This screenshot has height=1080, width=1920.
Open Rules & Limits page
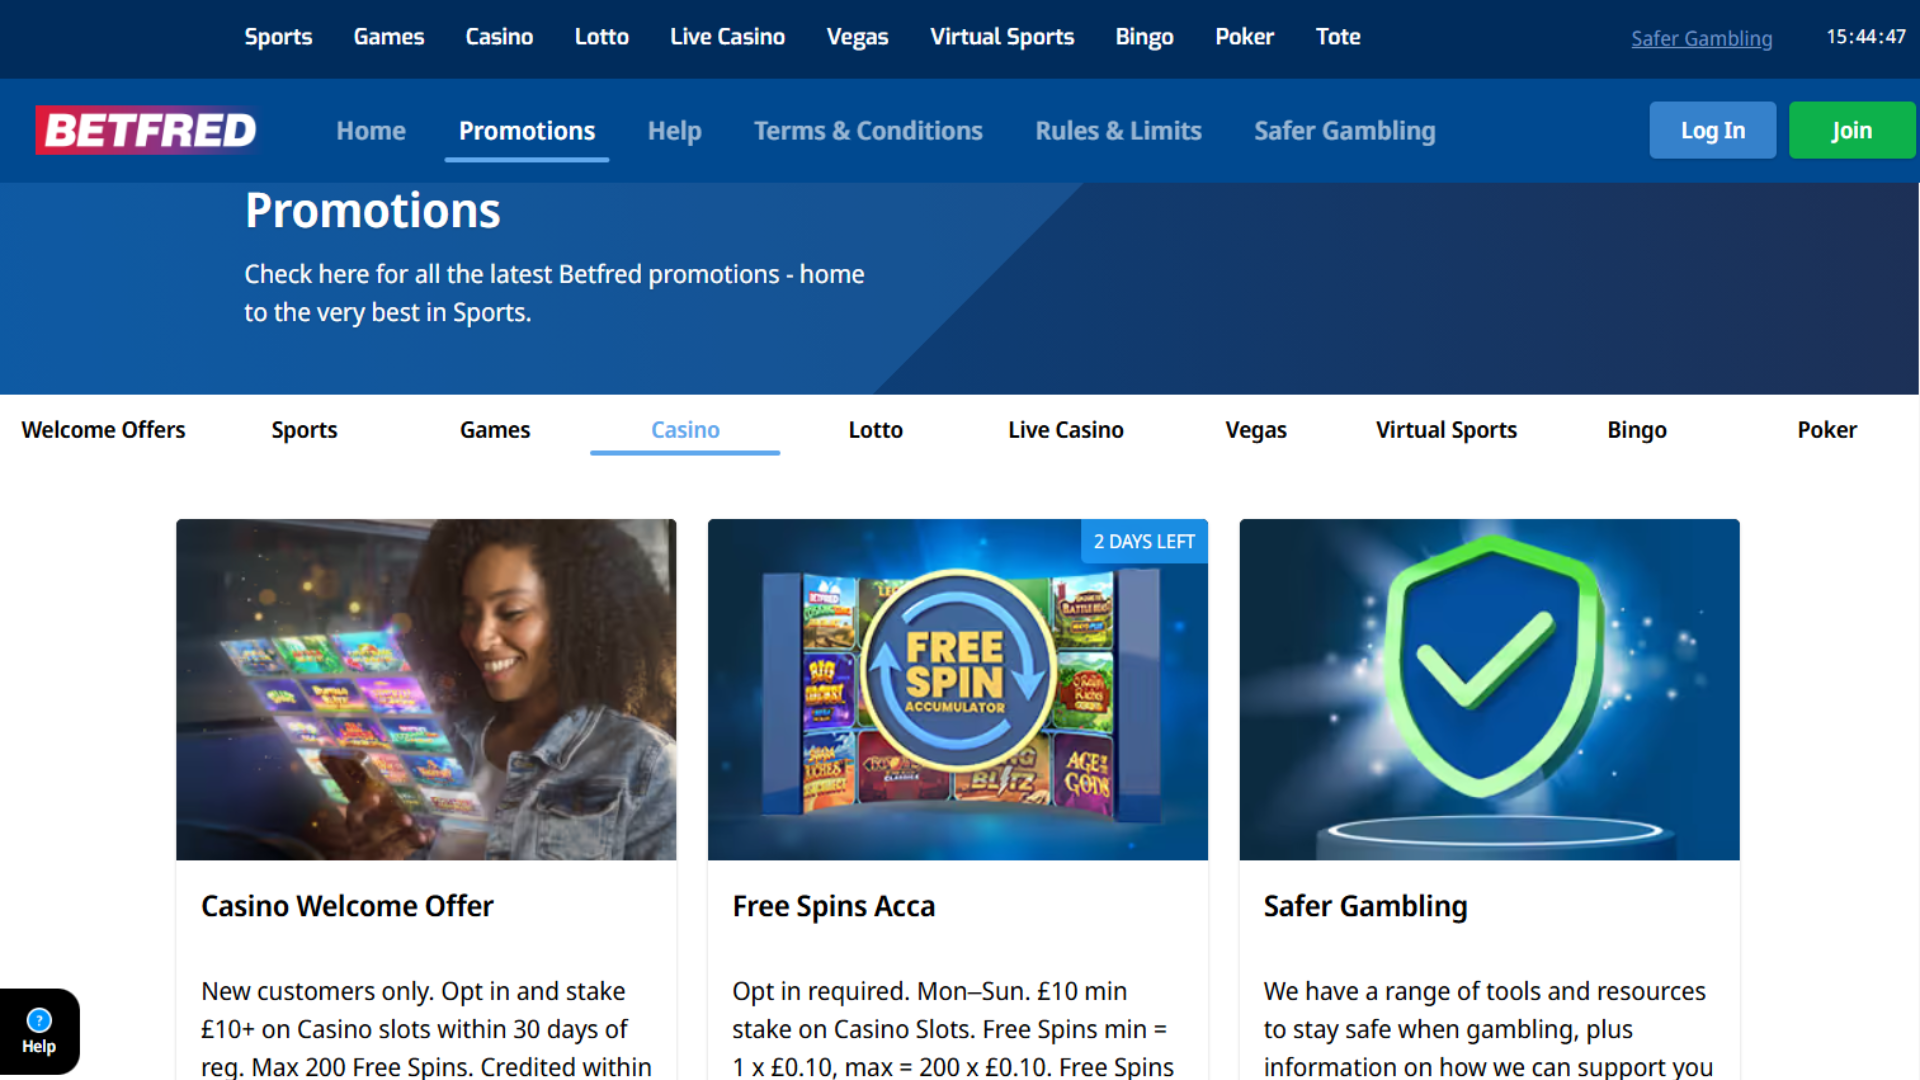[1118, 131]
